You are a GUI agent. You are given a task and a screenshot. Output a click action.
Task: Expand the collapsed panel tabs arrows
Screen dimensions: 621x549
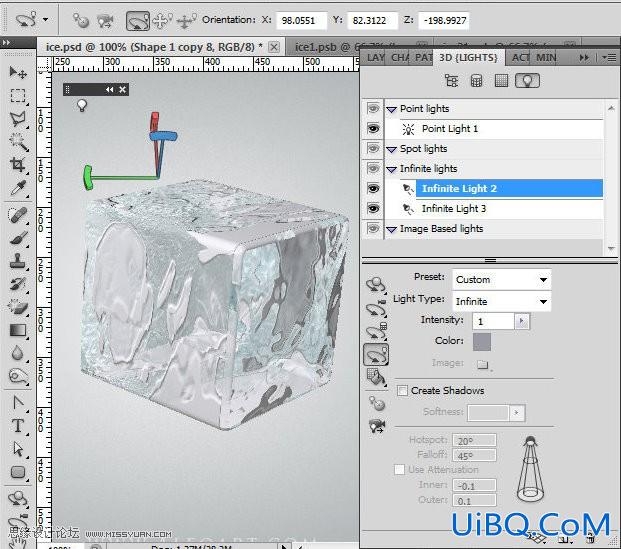click(584, 58)
